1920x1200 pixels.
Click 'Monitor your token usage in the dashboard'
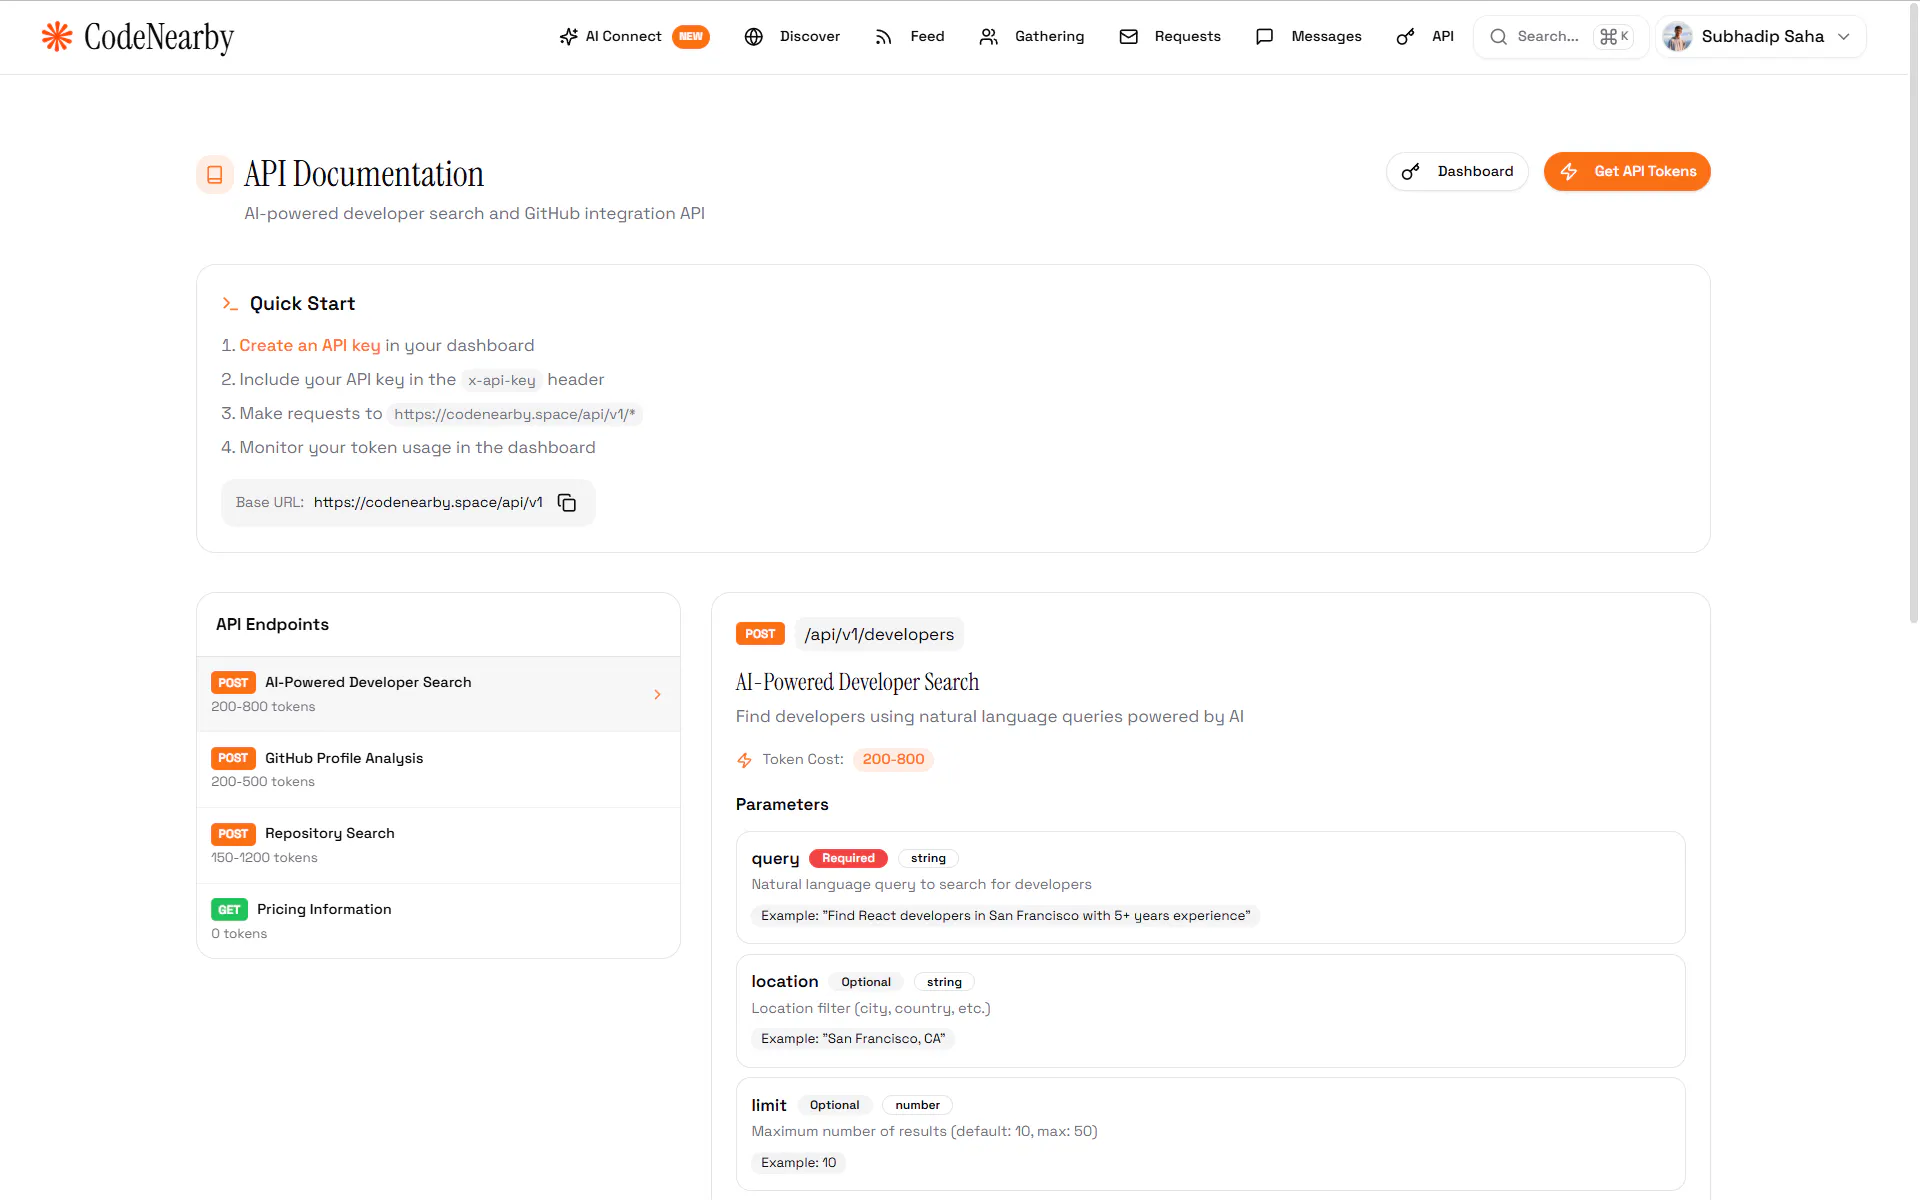point(417,448)
